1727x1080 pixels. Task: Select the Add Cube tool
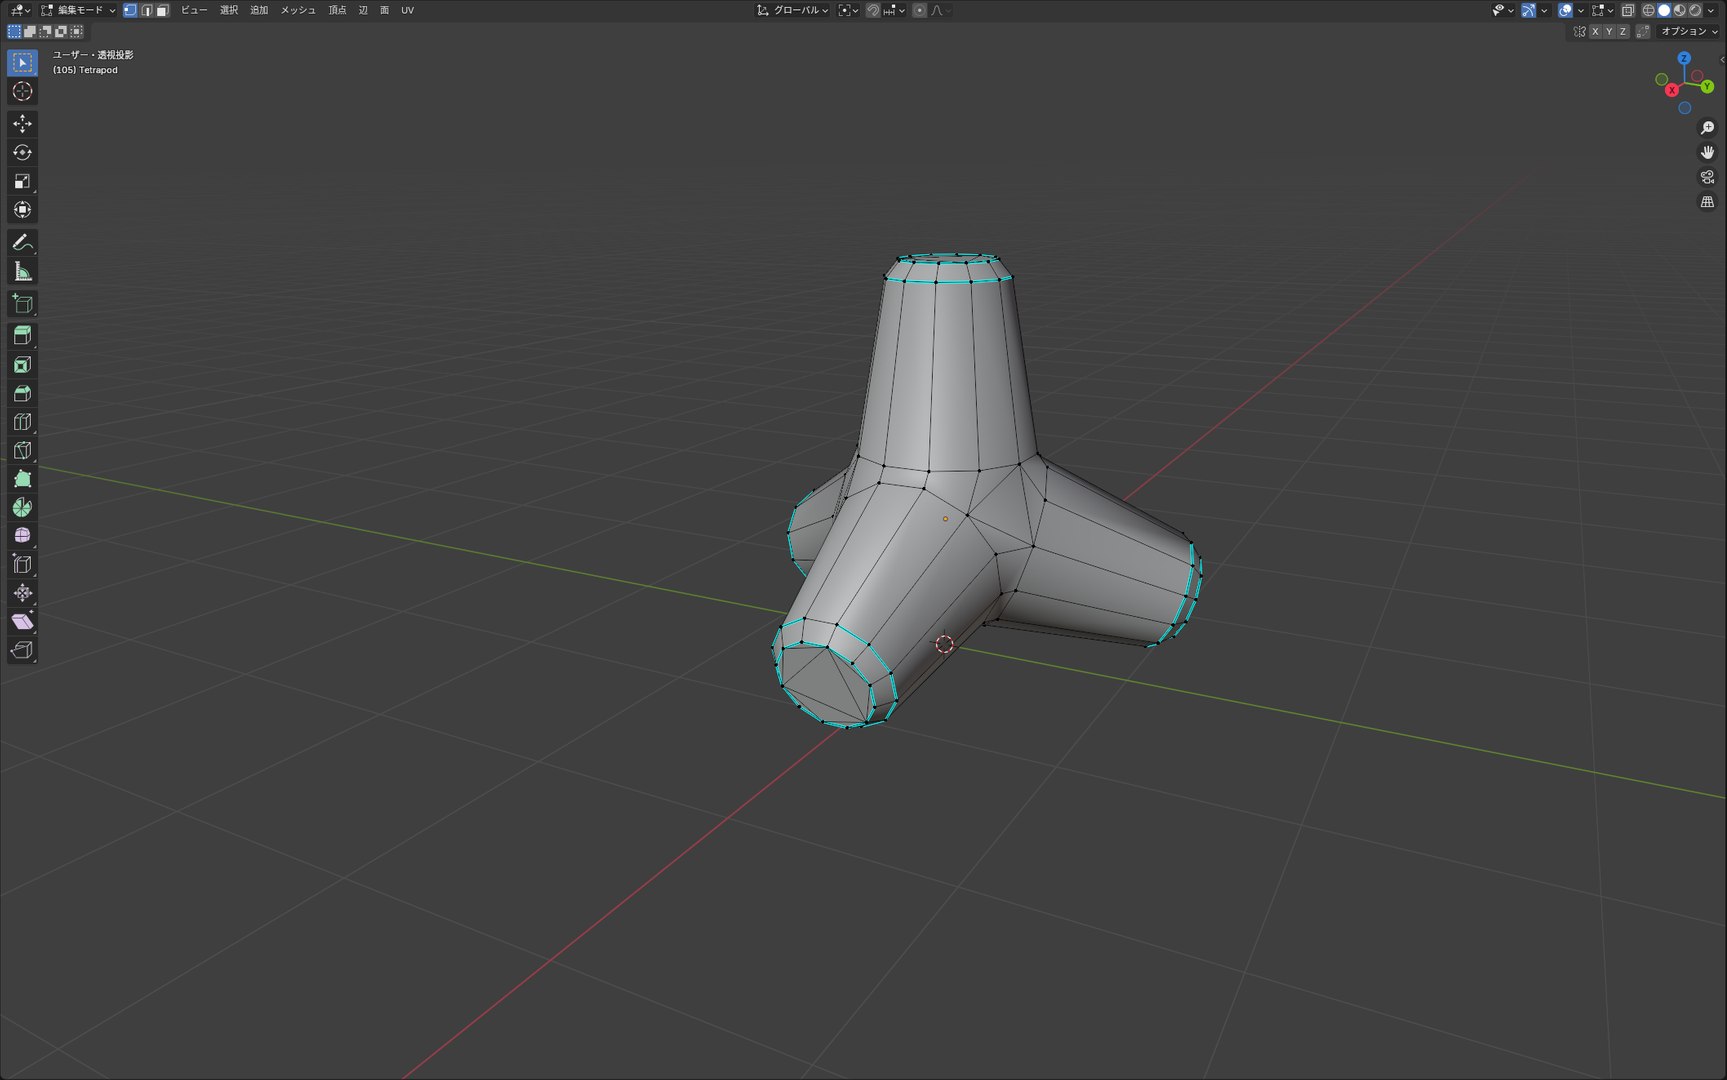pyautogui.click(x=22, y=303)
